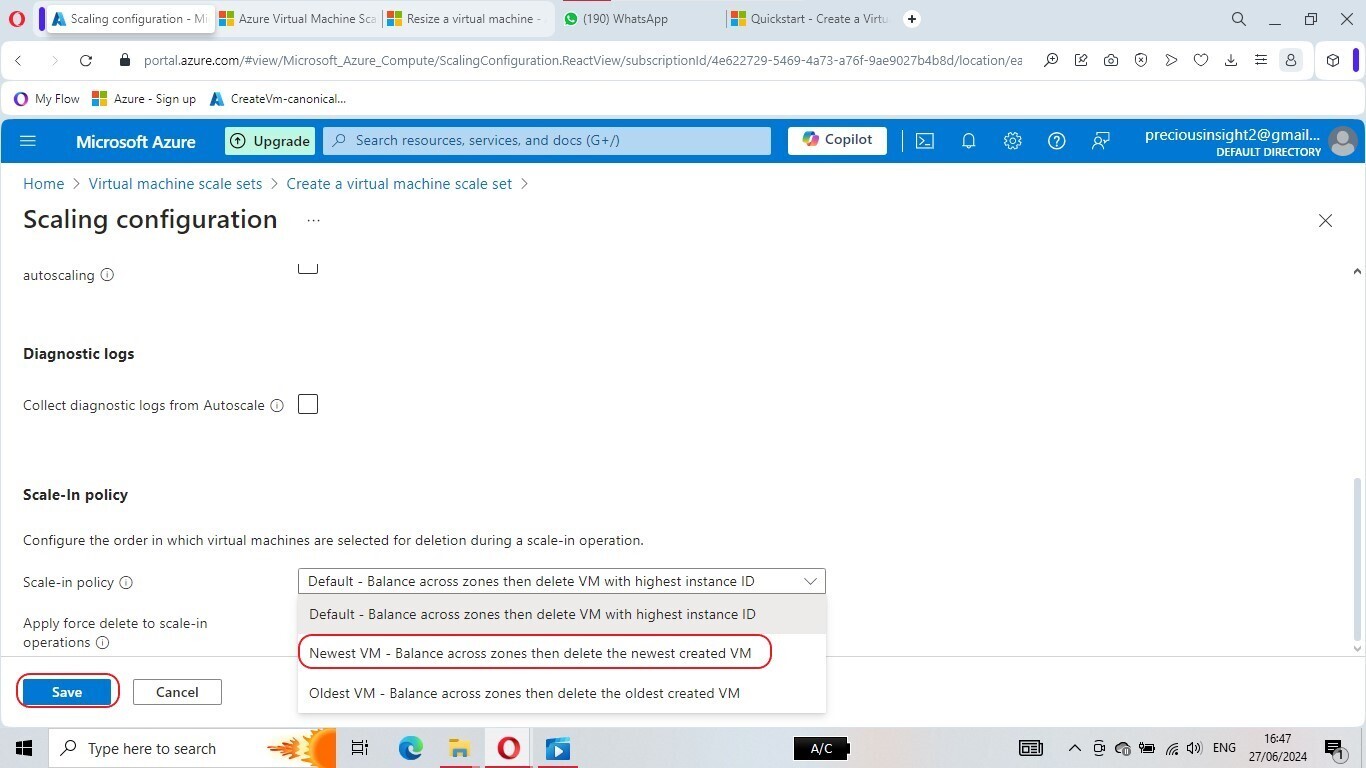The height and width of the screenshot is (768, 1366).
Task: Open the Windows notification center
Action: [1333, 748]
